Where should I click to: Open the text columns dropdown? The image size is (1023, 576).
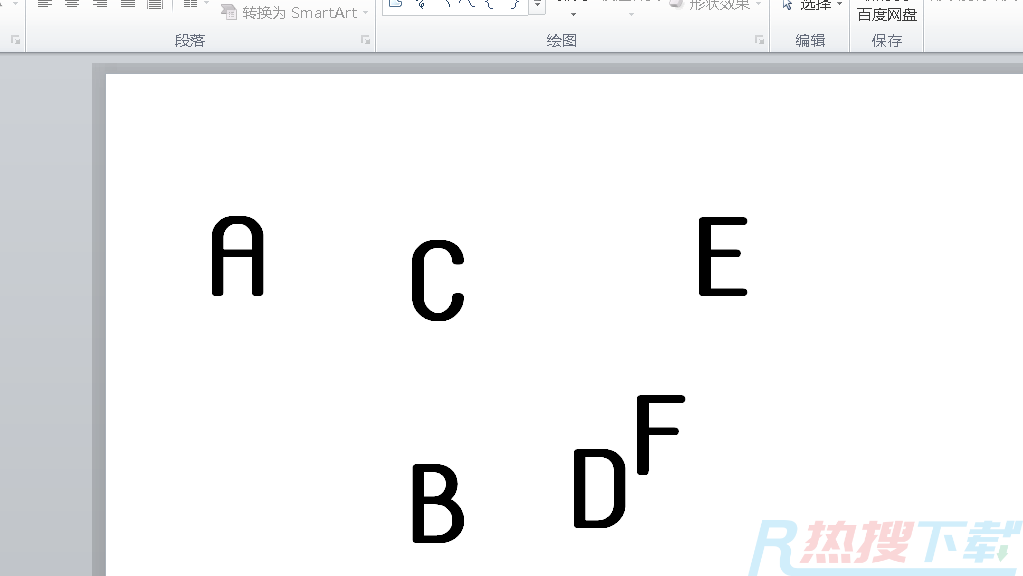pyautogui.click(x=196, y=5)
